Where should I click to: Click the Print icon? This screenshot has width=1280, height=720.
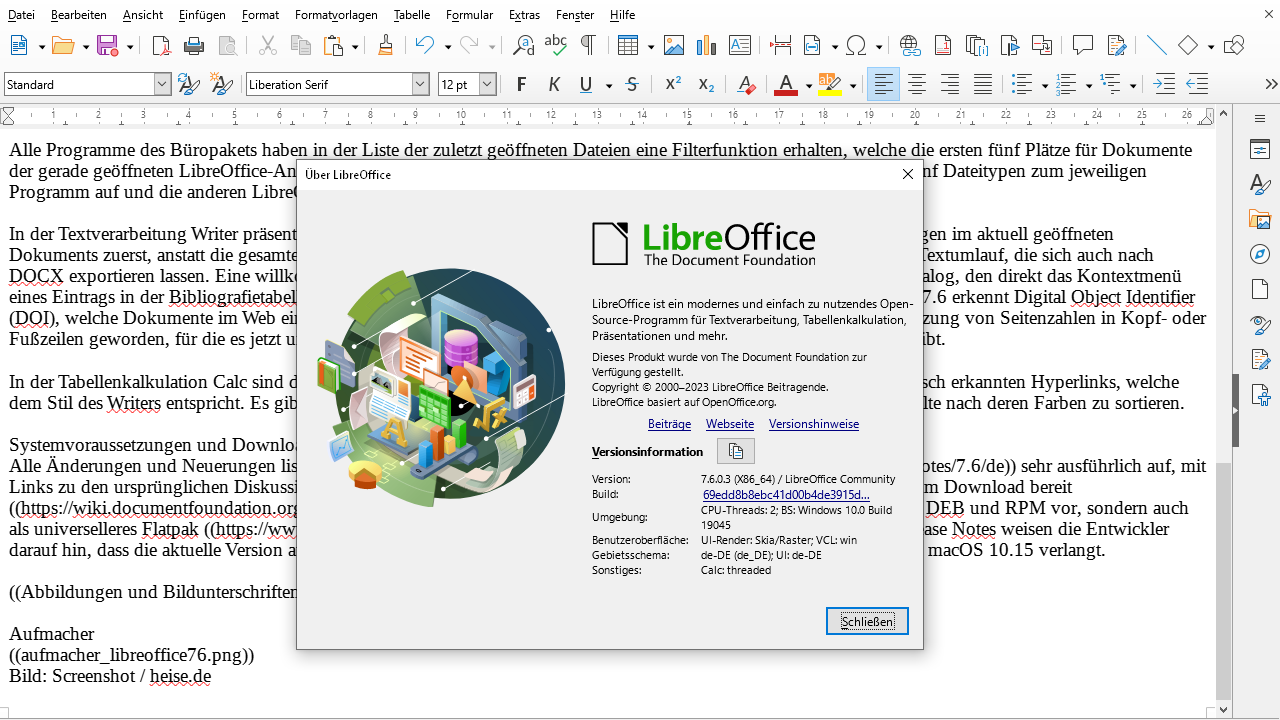click(x=194, y=45)
